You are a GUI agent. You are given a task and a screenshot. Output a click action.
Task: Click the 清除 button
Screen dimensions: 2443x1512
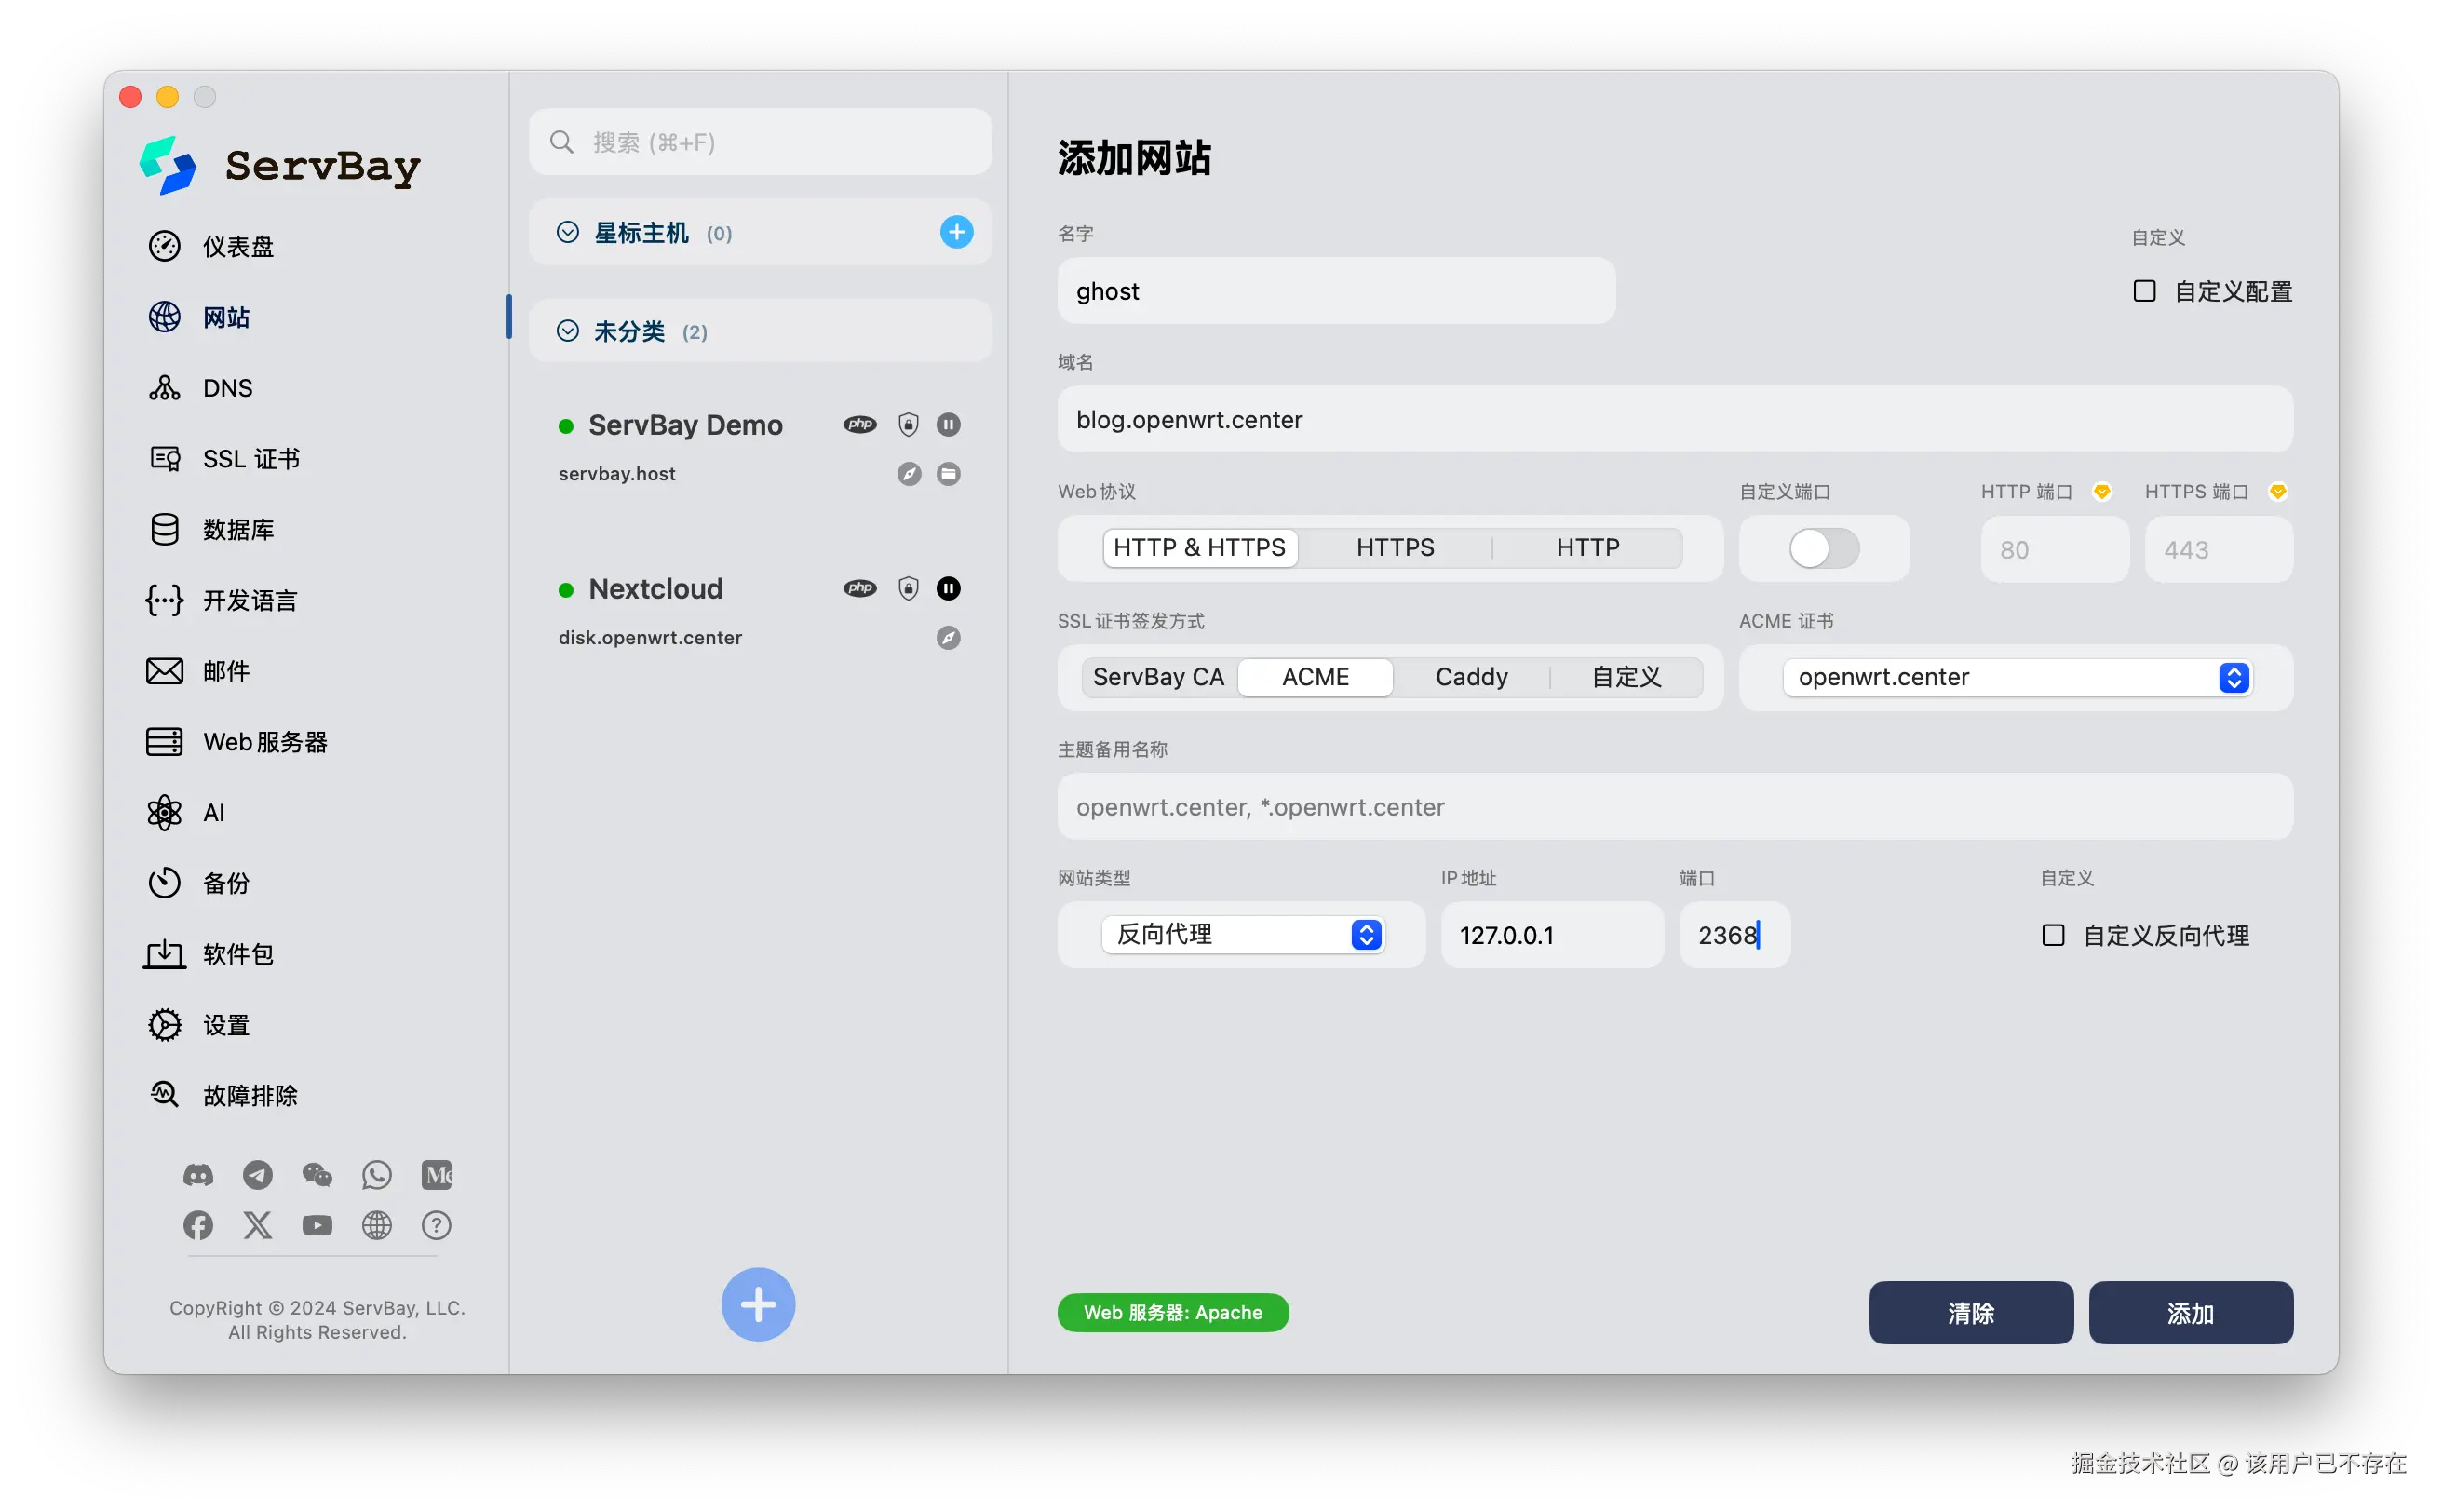click(1970, 1312)
